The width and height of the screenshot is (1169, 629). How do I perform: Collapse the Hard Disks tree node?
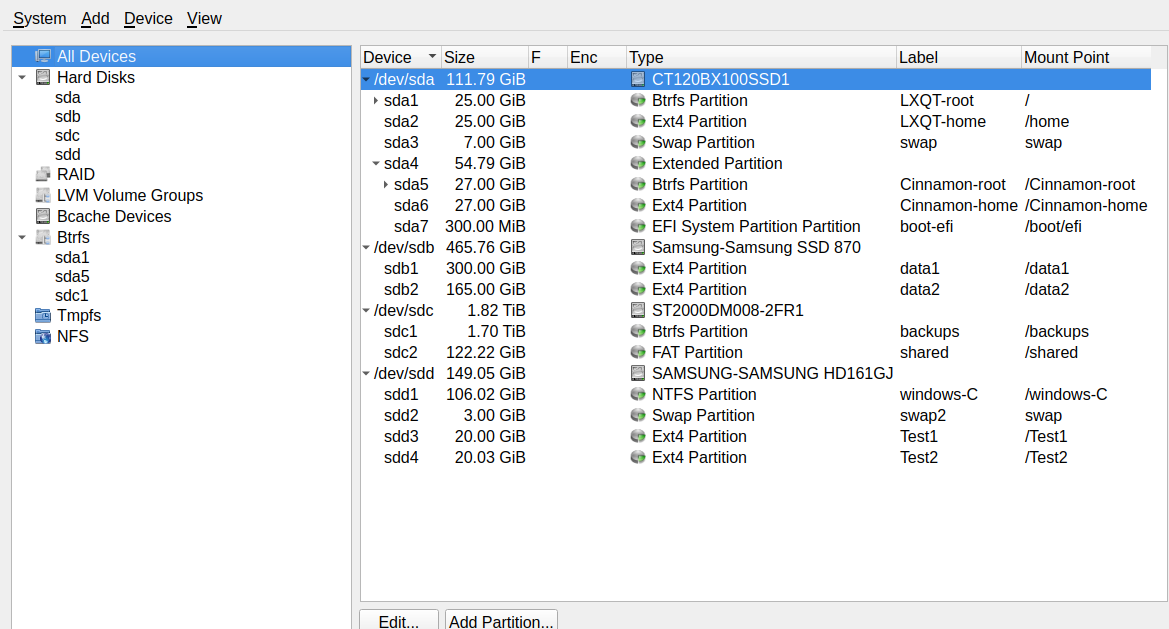point(22,77)
